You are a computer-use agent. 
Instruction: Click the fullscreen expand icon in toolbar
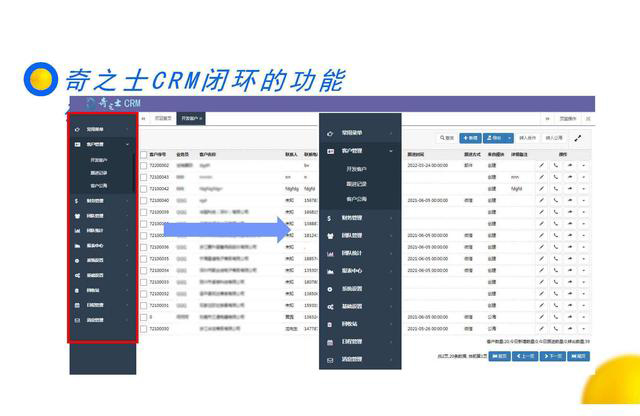click(577, 138)
